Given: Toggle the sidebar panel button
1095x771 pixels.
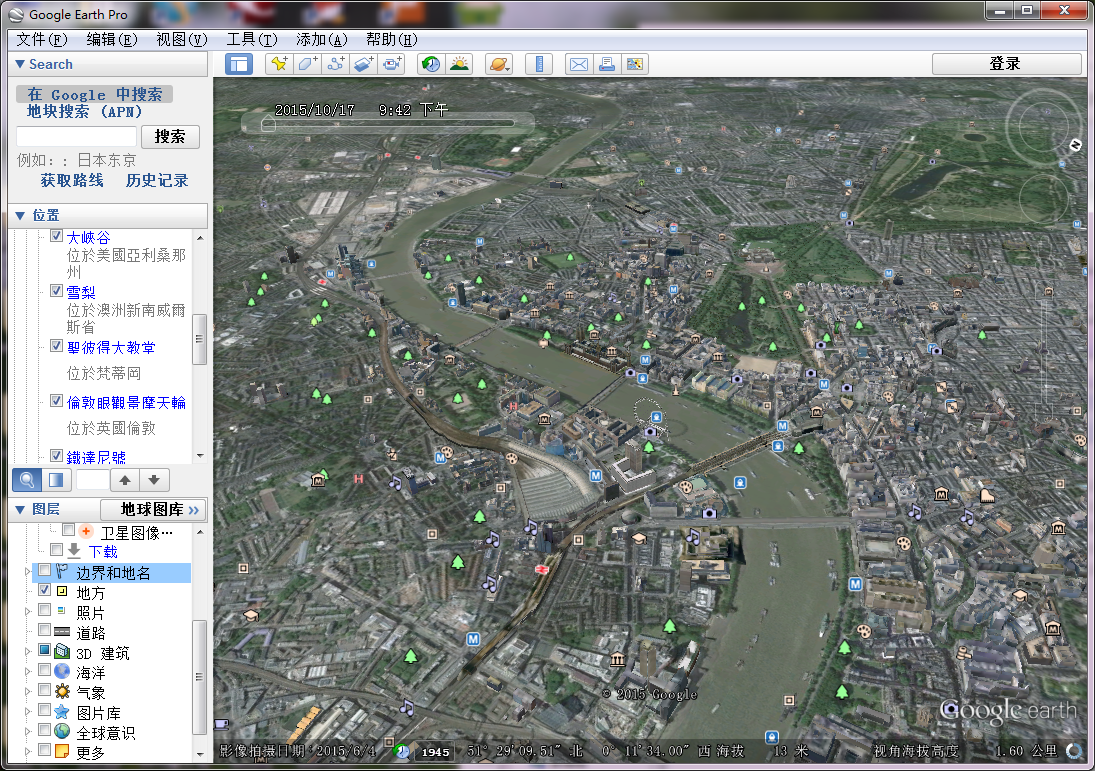Looking at the screenshot, I should coord(239,64).
